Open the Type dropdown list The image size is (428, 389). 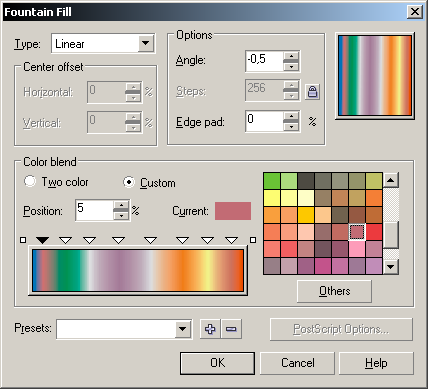click(146, 43)
